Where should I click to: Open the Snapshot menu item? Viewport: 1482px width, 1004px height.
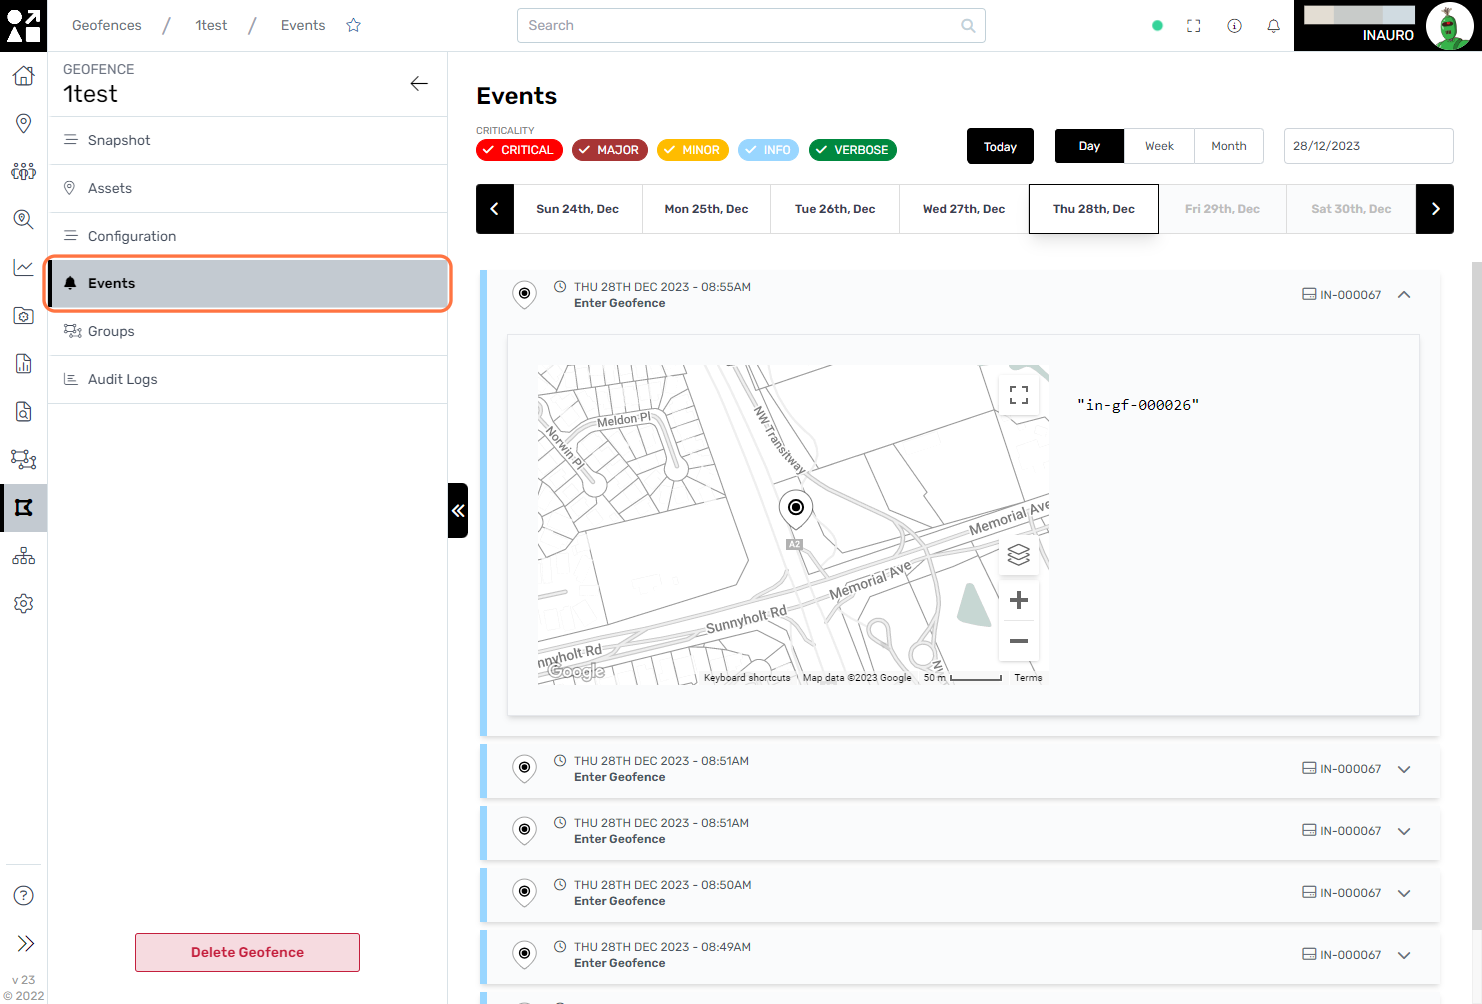[x=248, y=141]
